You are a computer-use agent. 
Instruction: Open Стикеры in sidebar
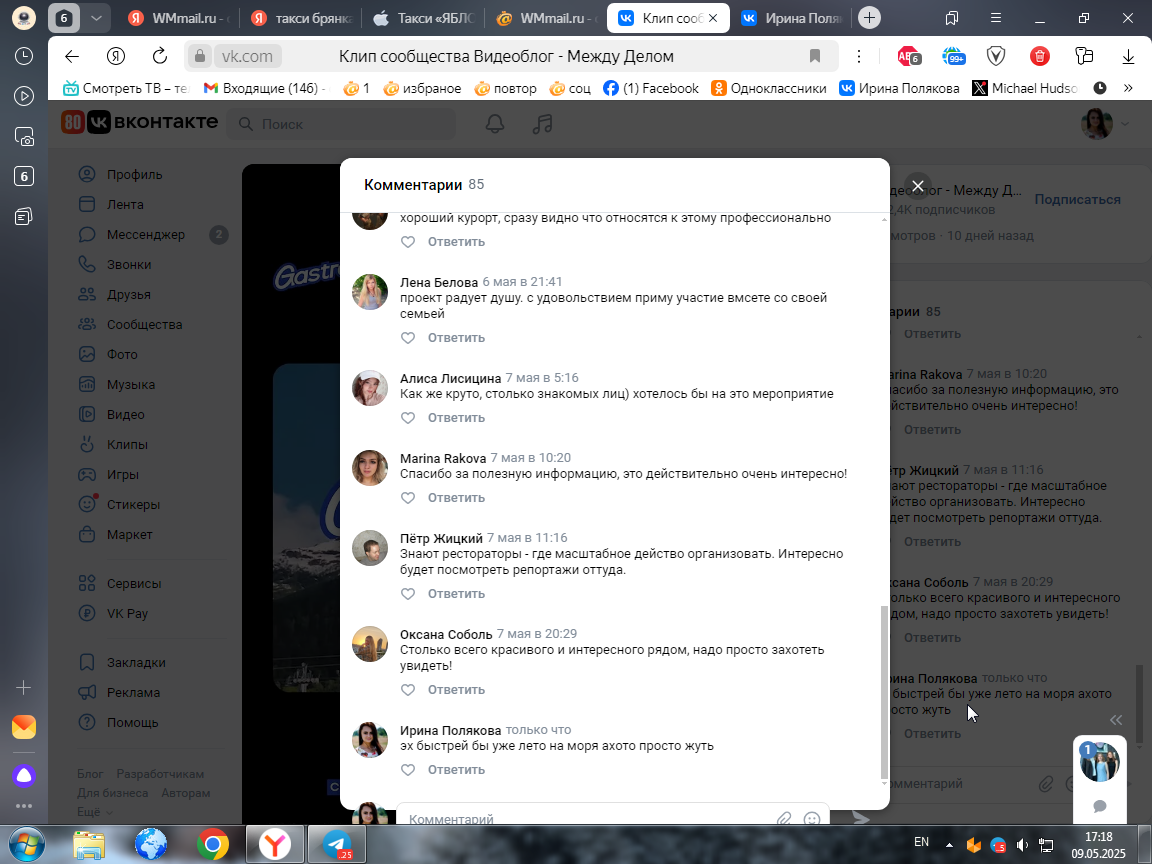click(133, 505)
